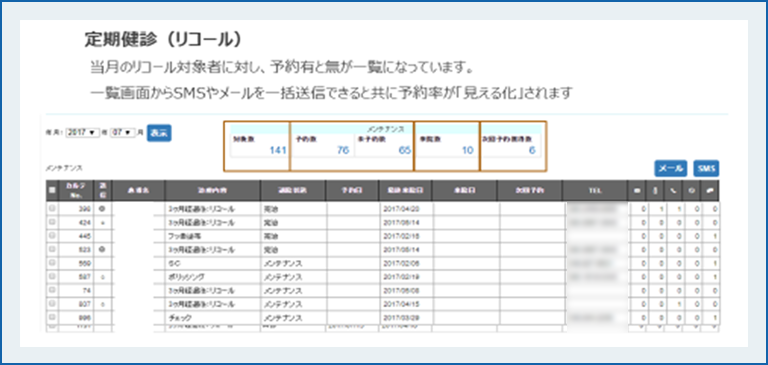
Task: Click the reserved count value 76
Action: [343, 150]
